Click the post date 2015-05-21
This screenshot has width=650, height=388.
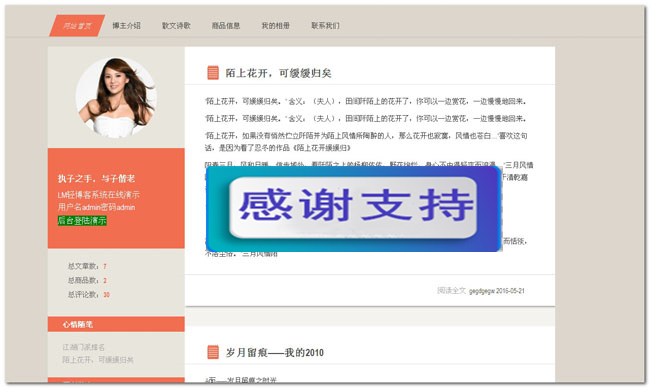(x=510, y=291)
